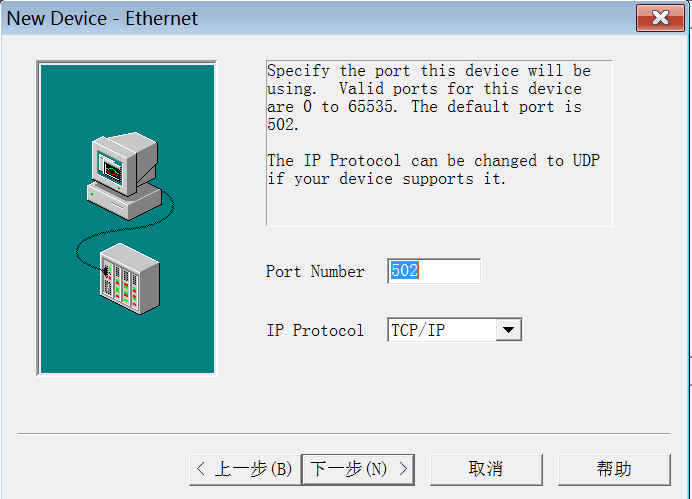Open help using the 帮助 button

click(x=614, y=469)
